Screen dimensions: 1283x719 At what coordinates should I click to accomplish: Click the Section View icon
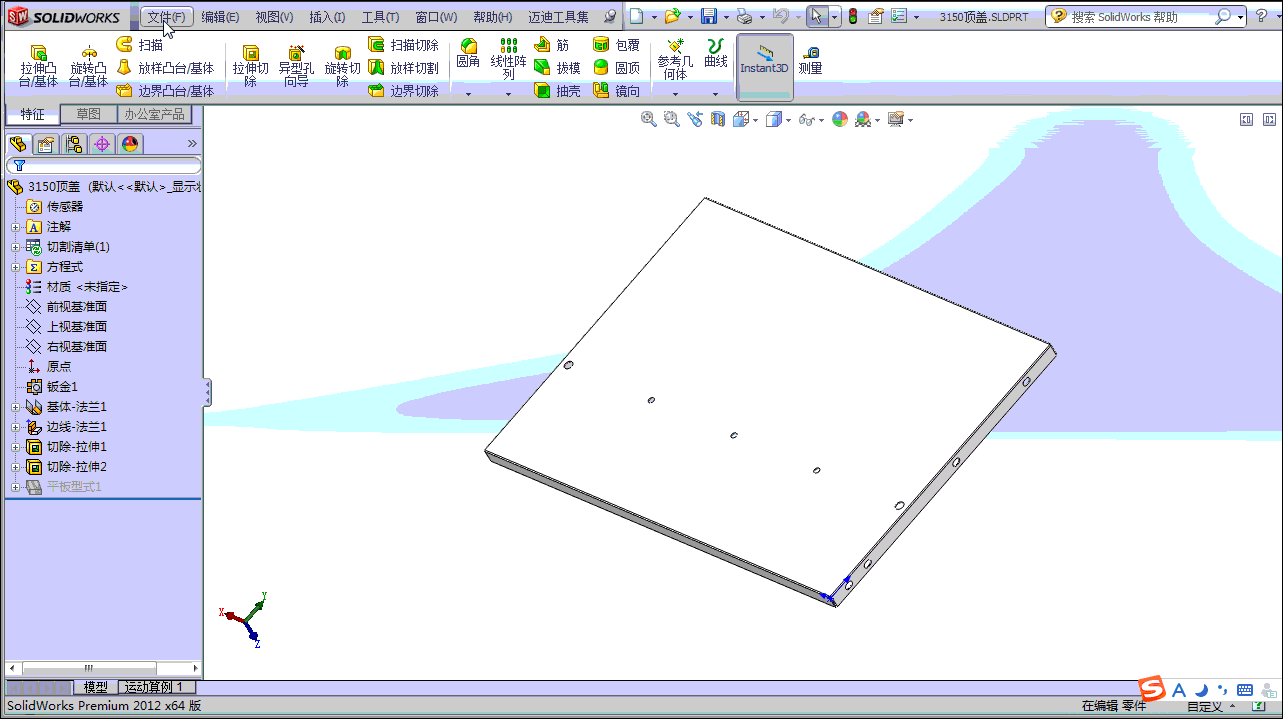coord(718,119)
